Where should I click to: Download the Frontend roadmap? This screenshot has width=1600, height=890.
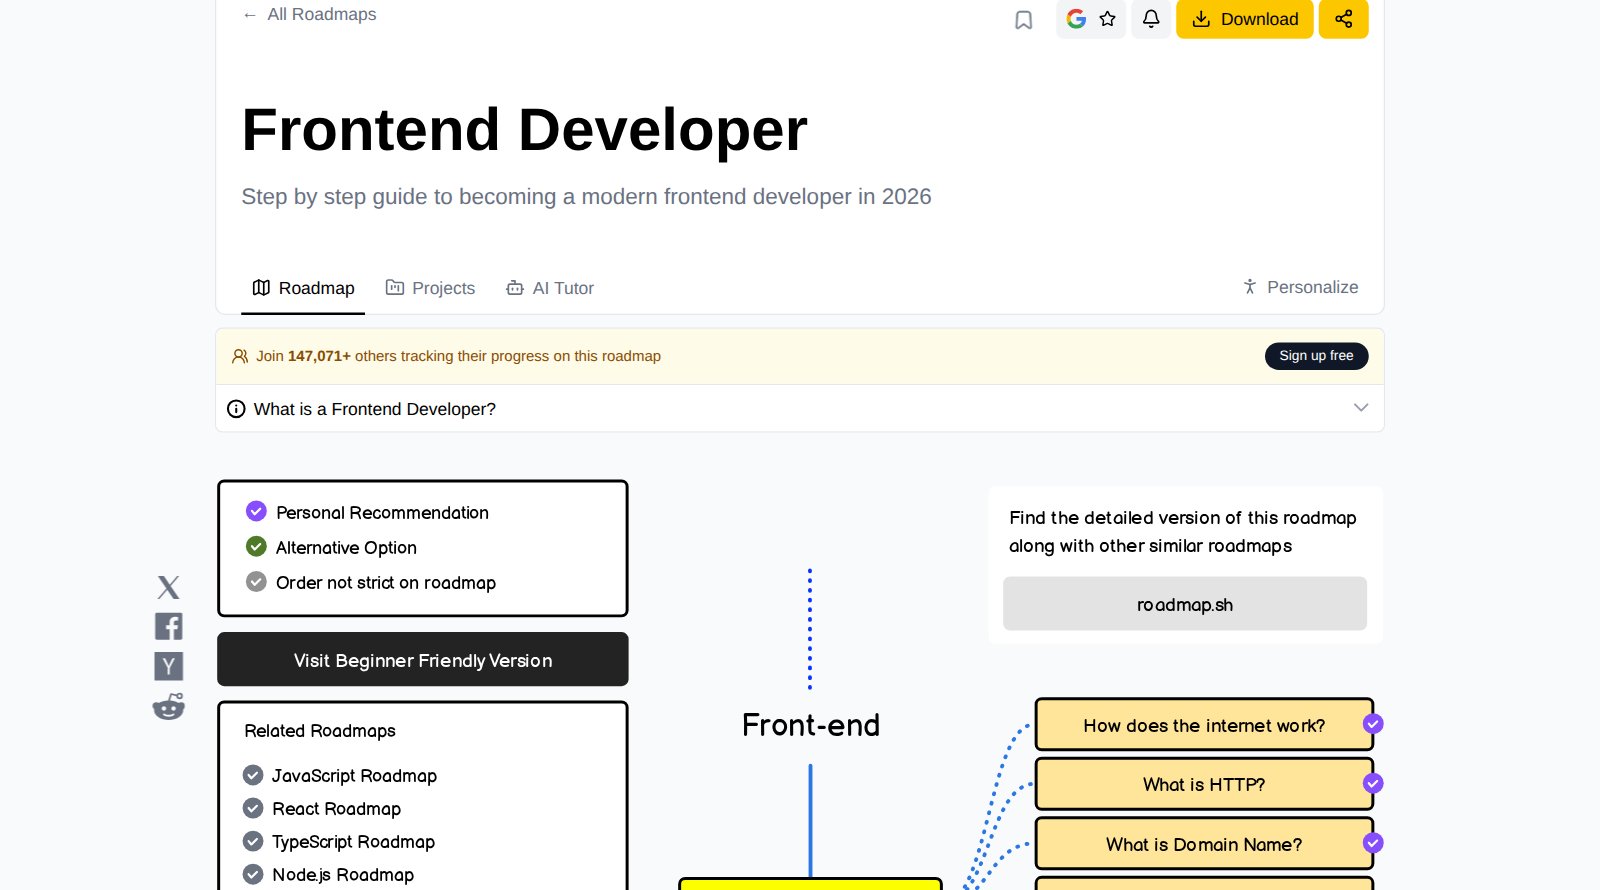[x=1244, y=19]
